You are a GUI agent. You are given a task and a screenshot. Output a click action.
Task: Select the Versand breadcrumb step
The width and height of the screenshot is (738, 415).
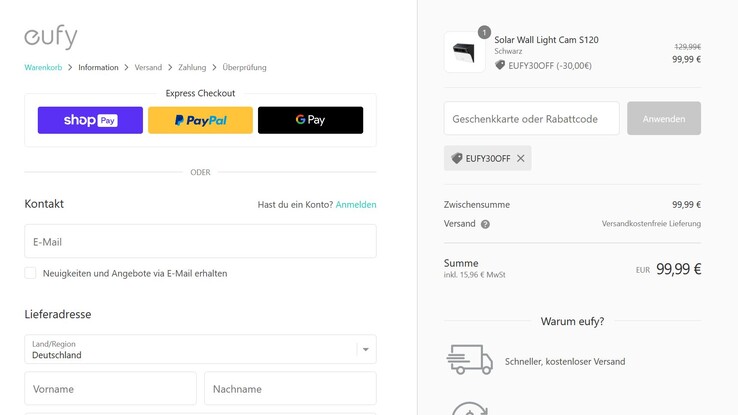coord(148,67)
